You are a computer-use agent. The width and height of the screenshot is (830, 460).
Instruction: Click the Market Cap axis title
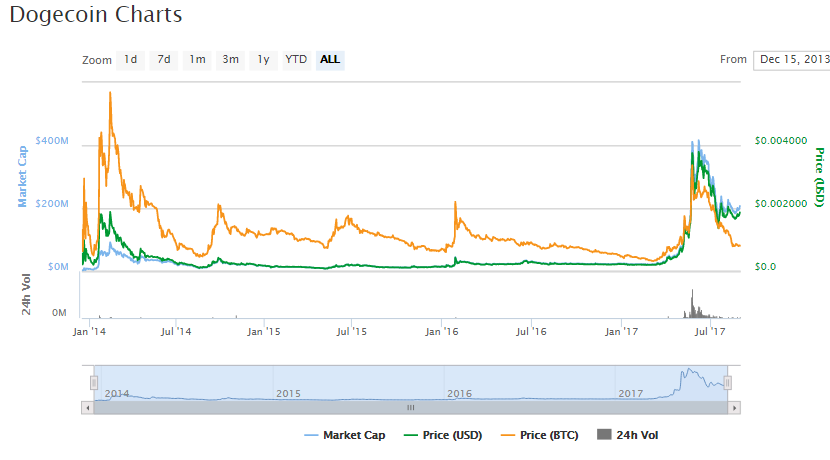22,176
